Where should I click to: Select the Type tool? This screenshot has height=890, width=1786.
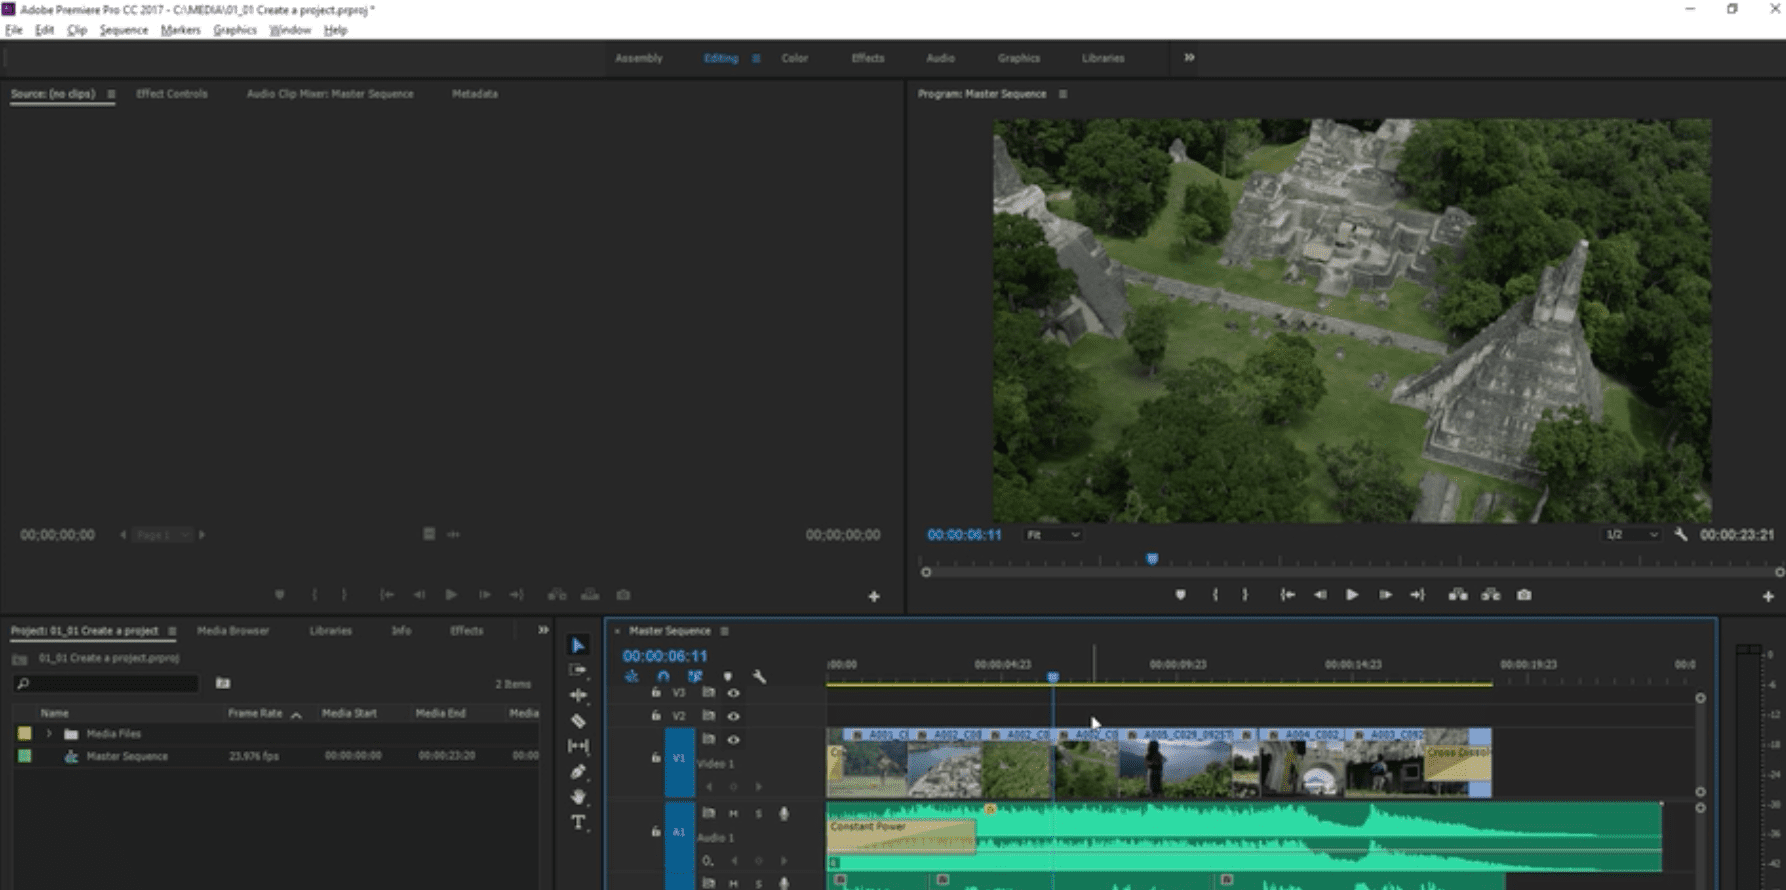tap(578, 822)
